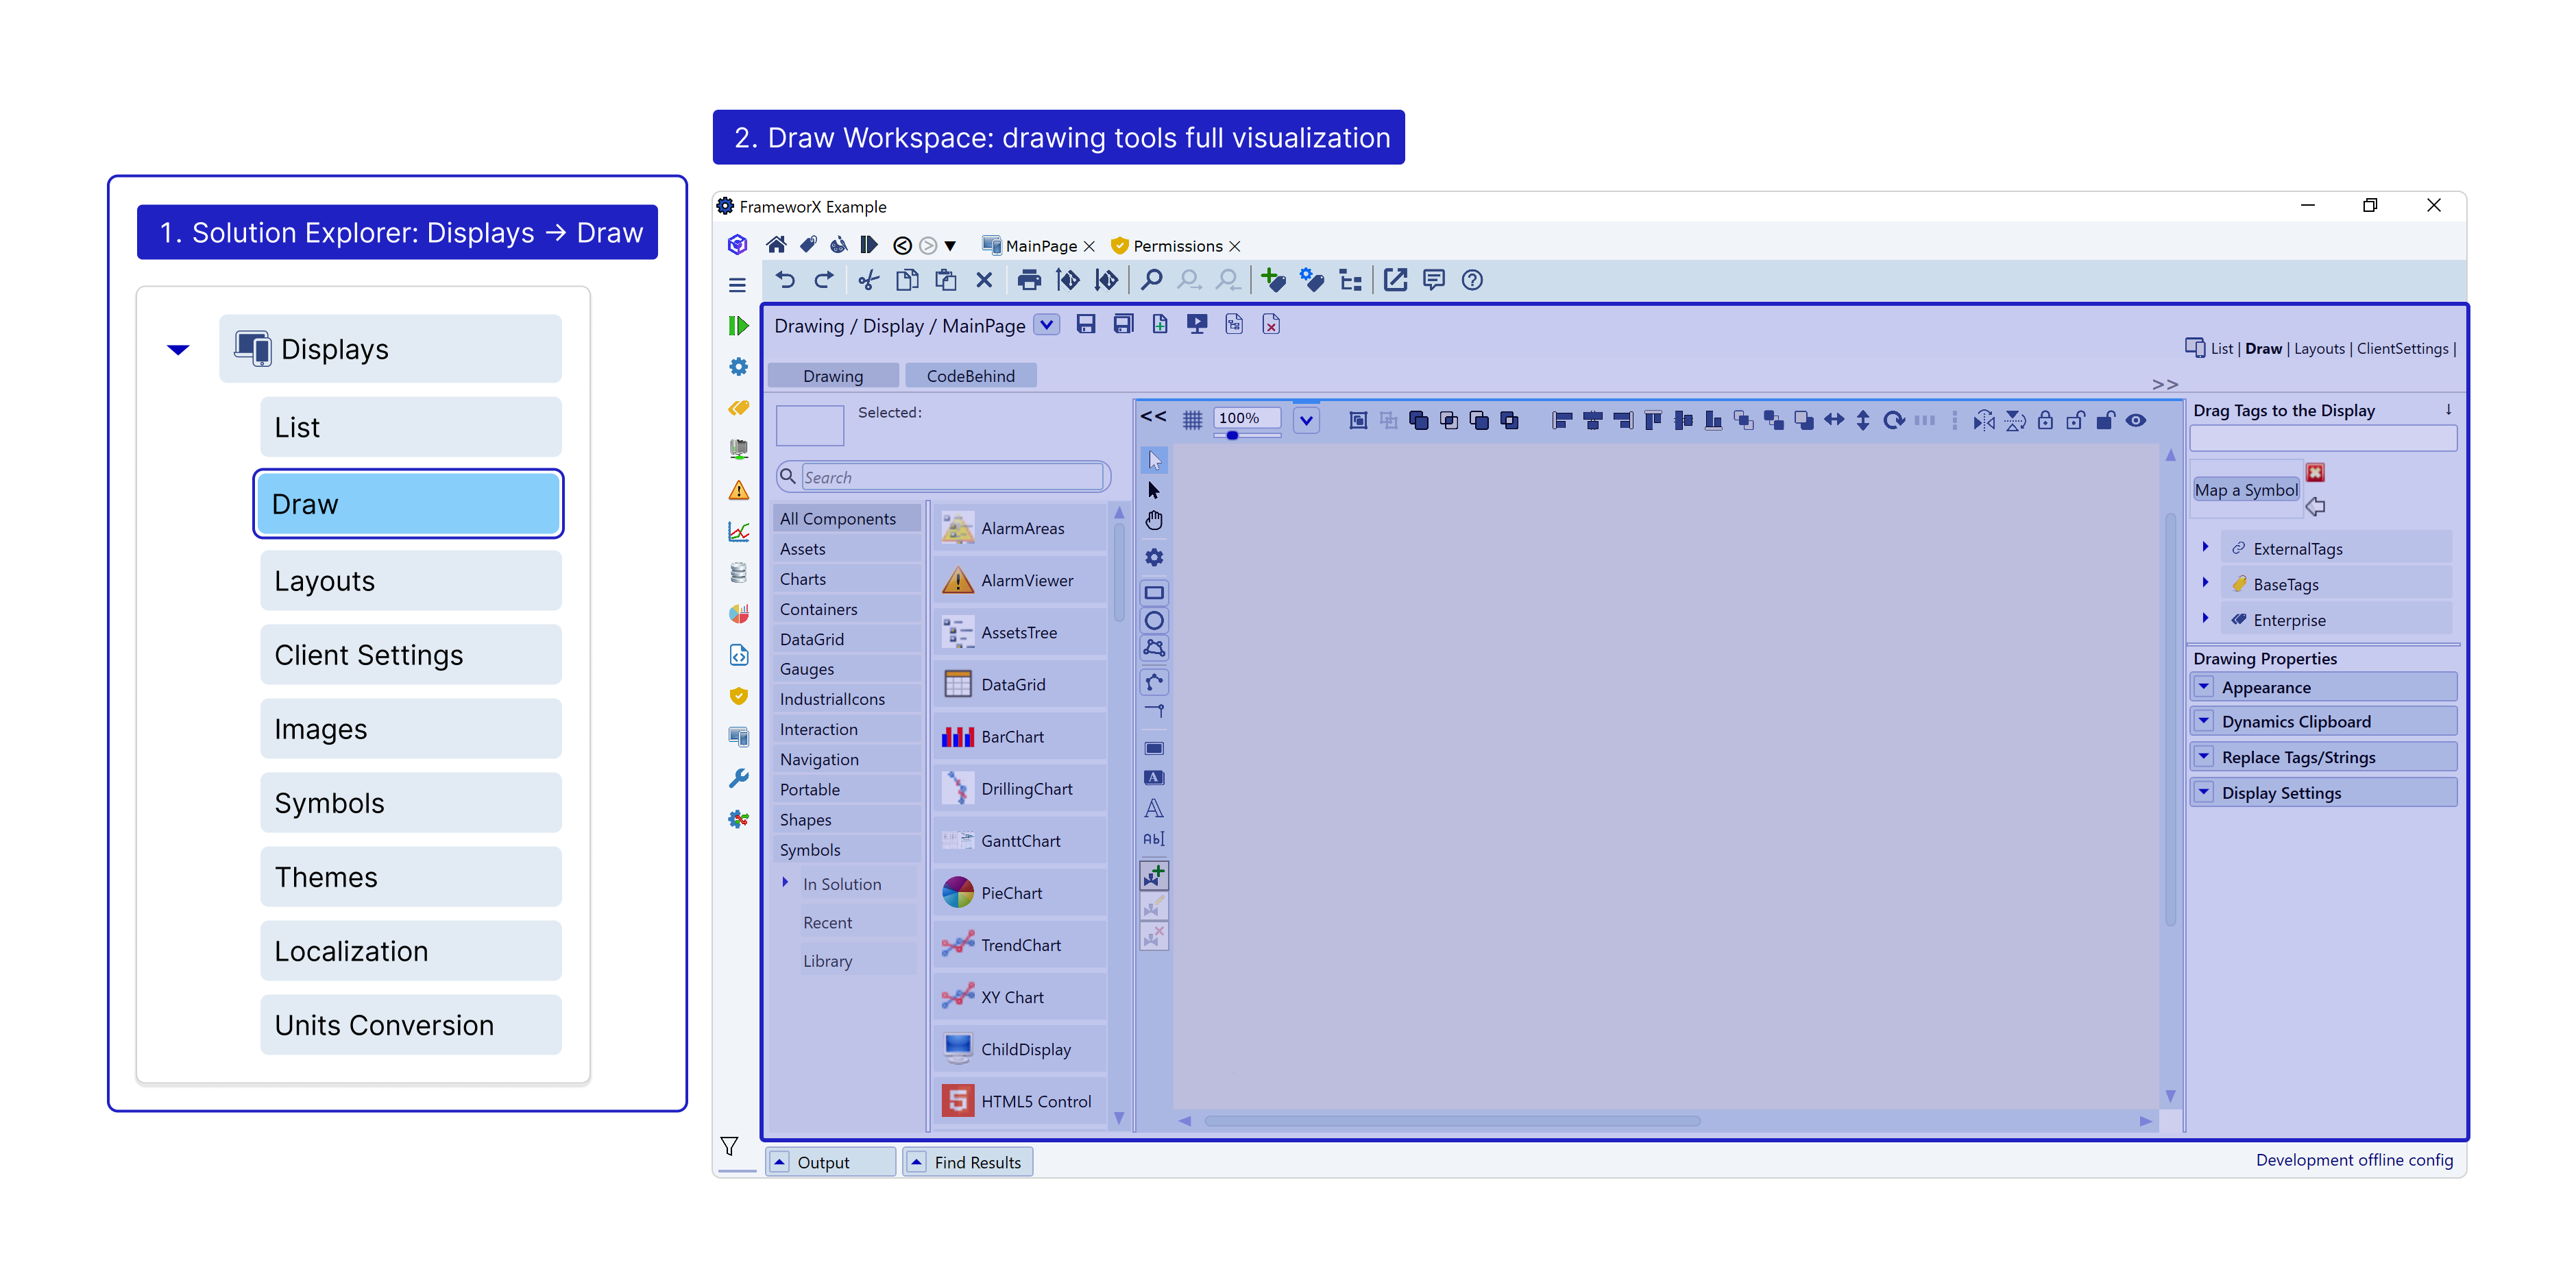Click the closed padlock lock icon
2576x1287 pixels.
(2045, 420)
